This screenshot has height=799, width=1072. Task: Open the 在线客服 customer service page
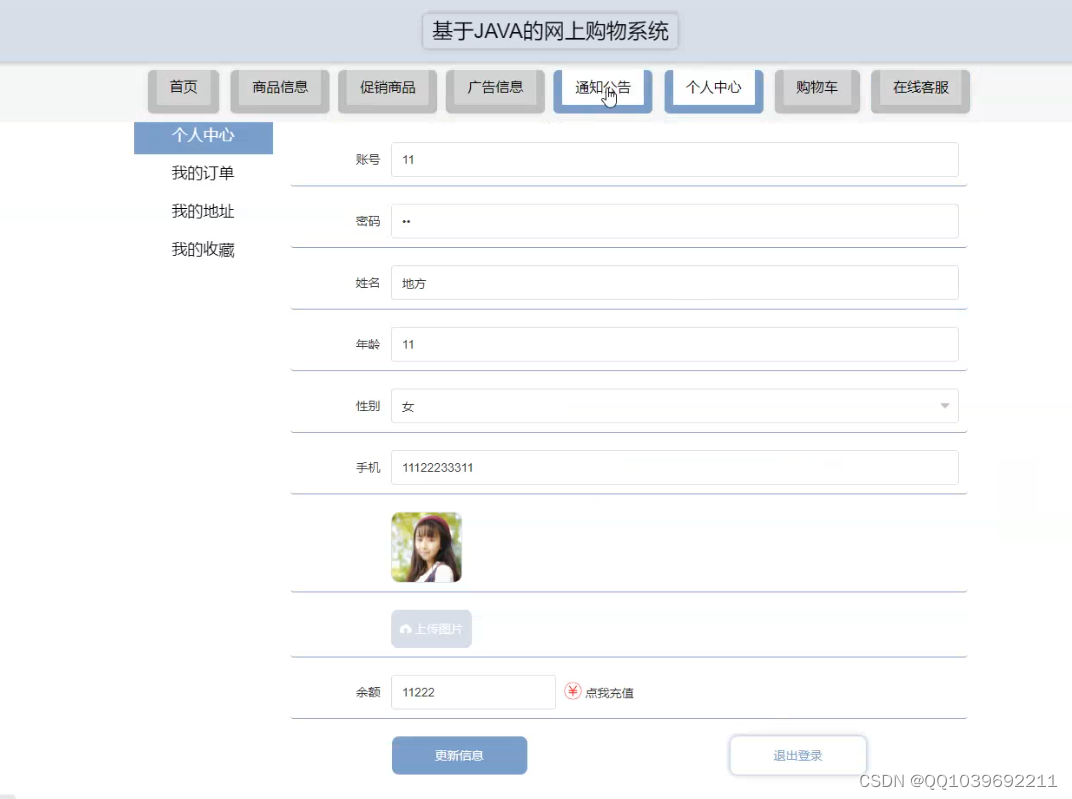click(920, 87)
